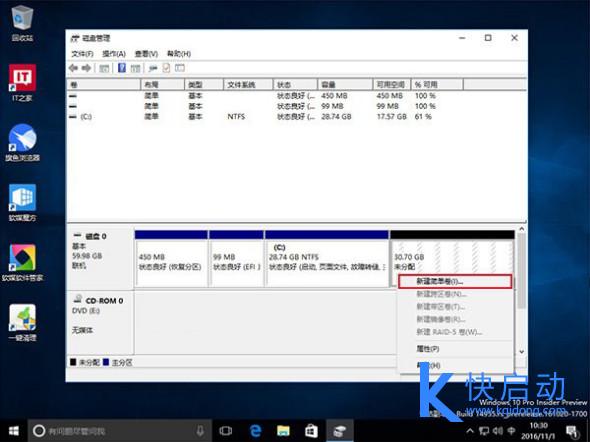590x442 pixels.
Task: Open the Action (A) menu
Action: 114,54
